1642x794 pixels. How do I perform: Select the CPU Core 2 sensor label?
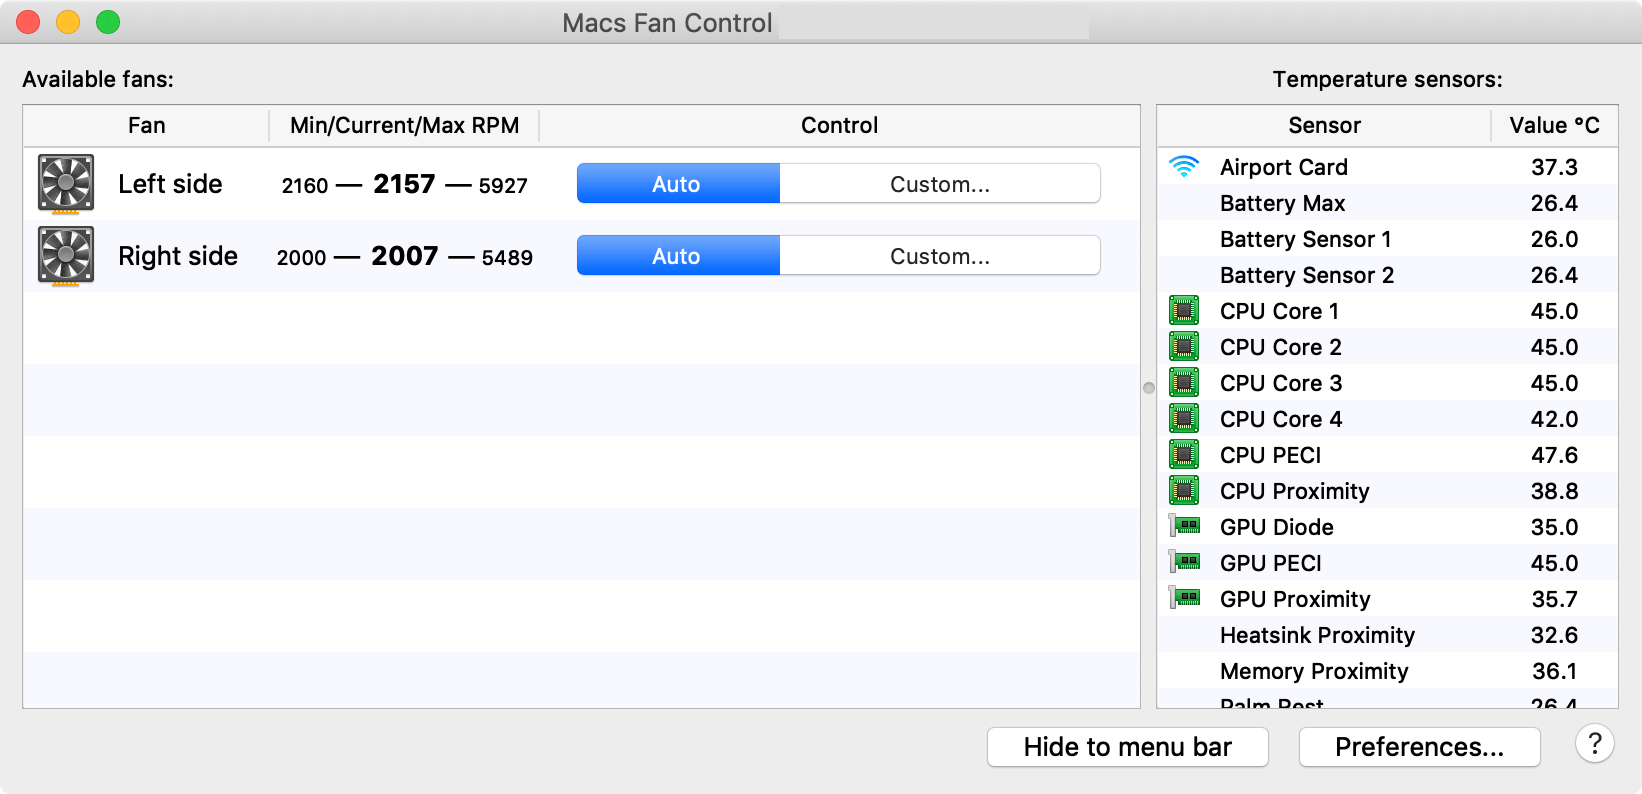pos(1281,347)
